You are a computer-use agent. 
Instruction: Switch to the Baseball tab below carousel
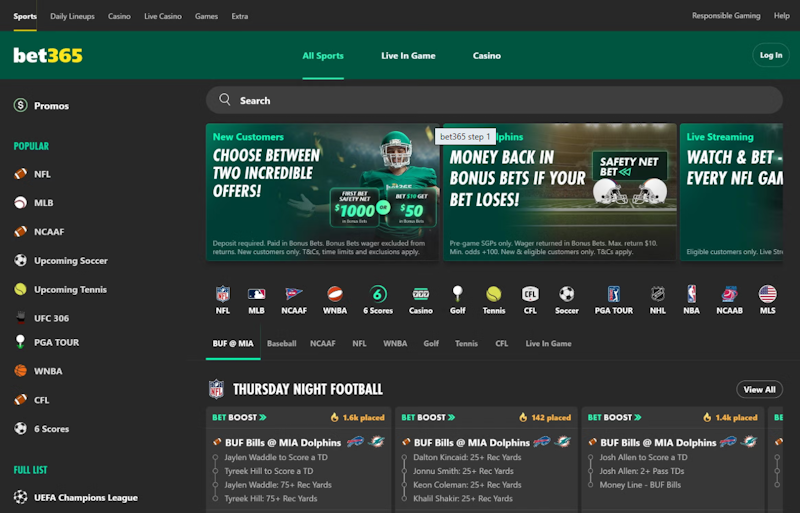click(282, 344)
